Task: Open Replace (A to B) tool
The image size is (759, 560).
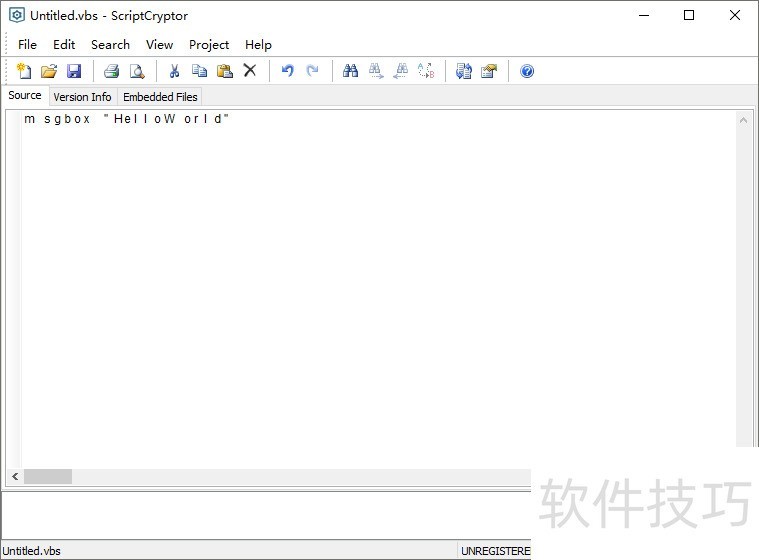Action: click(x=426, y=71)
